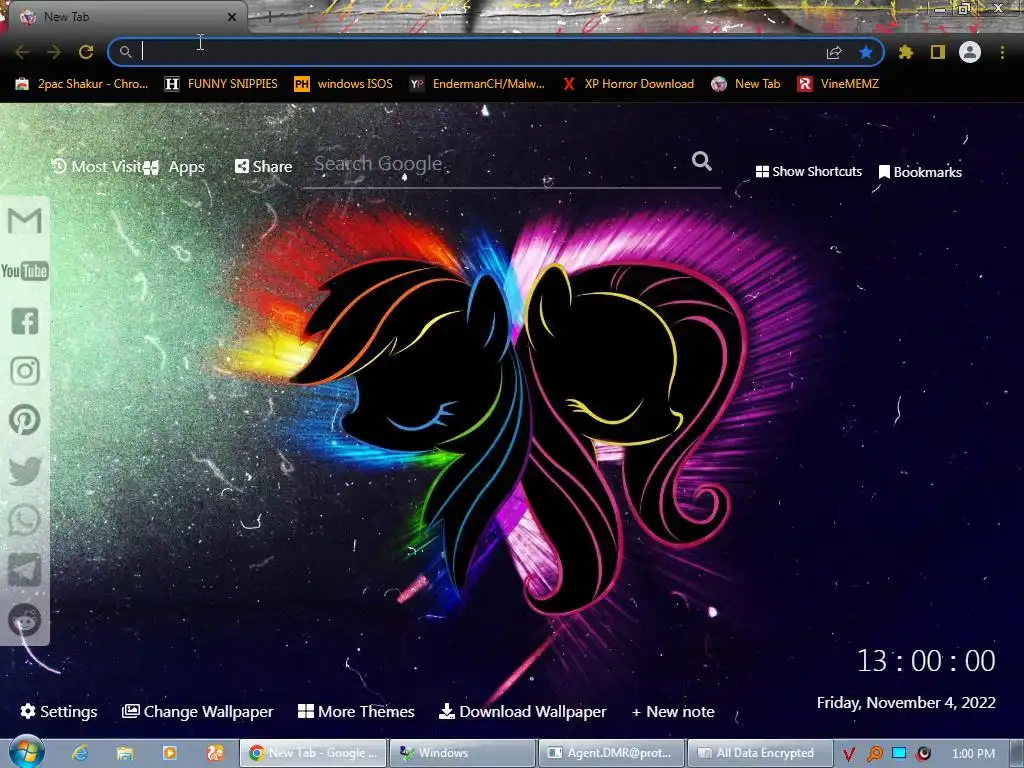The width and height of the screenshot is (1024, 768).
Task: Open the XP Horror Download bookmark
Action: coord(628,84)
